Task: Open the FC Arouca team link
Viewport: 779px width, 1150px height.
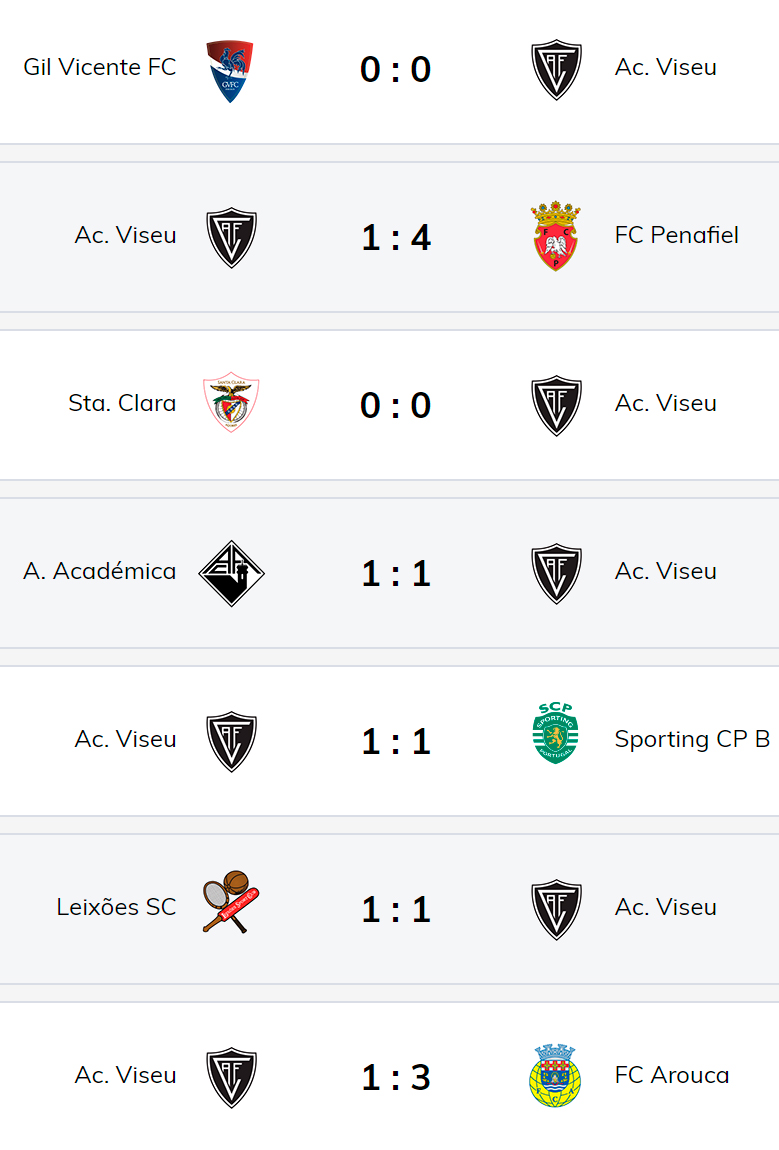Action: (671, 1076)
